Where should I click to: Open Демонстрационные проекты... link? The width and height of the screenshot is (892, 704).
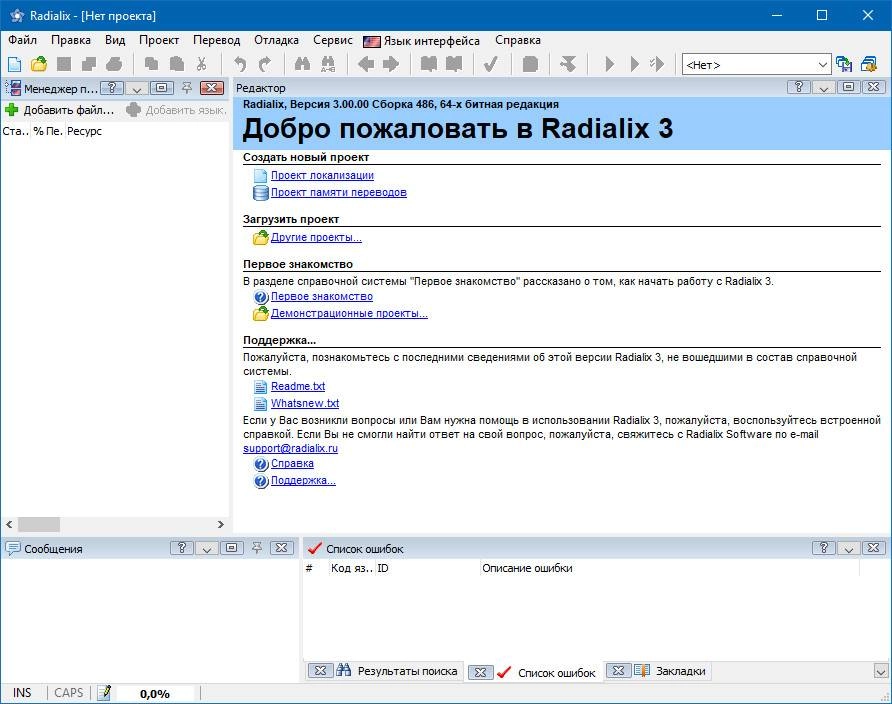(x=349, y=313)
